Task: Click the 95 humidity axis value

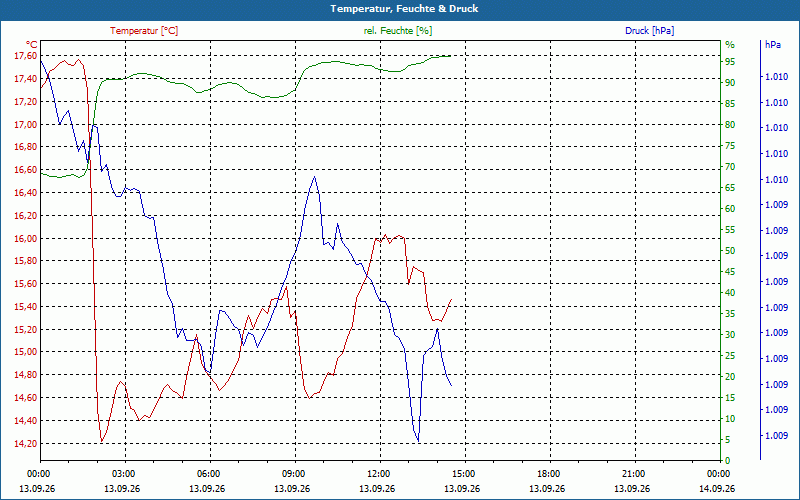Action: click(730, 62)
